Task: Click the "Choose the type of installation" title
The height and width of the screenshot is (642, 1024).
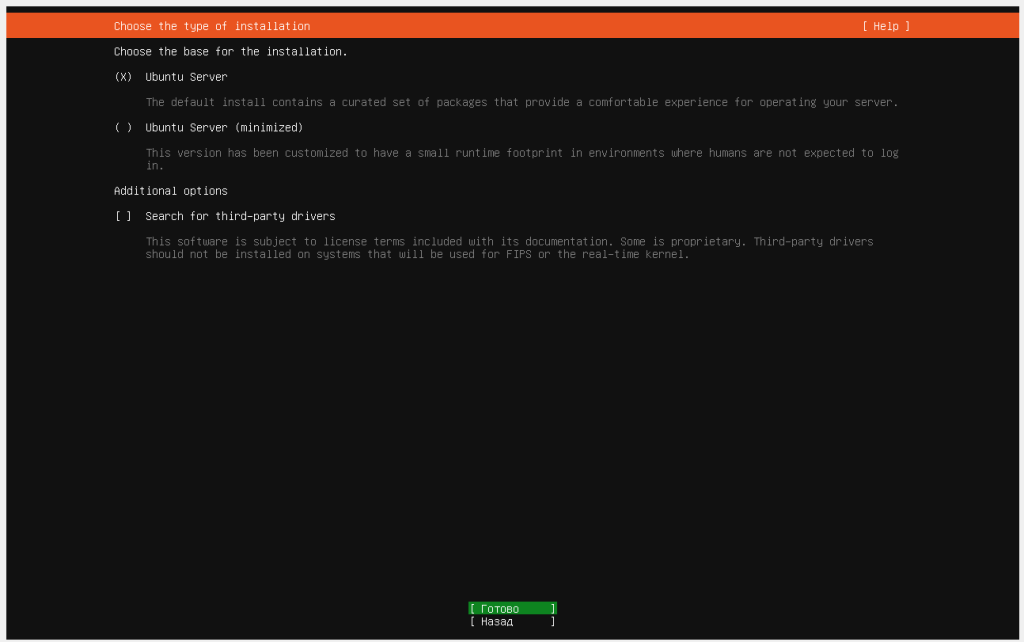Action: [212, 26]
